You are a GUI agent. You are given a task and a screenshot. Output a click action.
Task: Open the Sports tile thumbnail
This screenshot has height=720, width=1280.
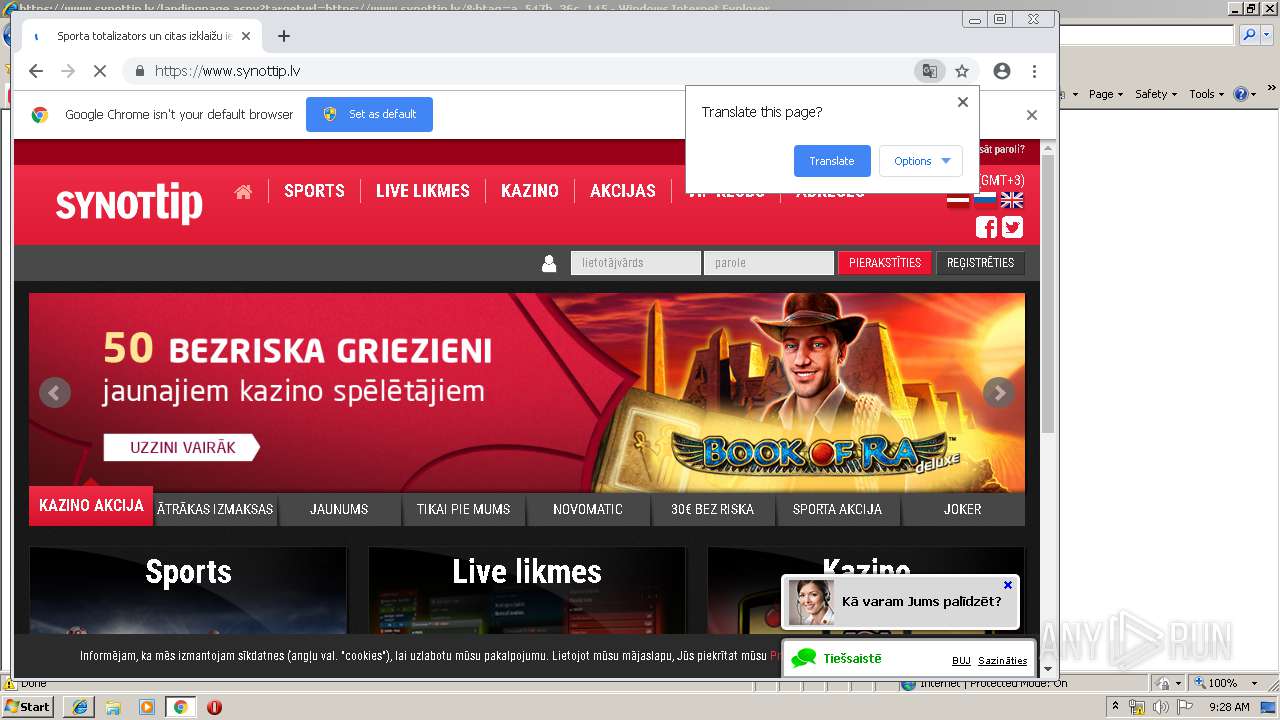[188, 590]
